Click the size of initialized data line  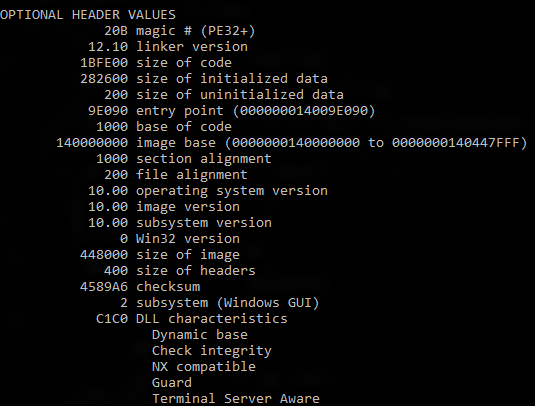click(x=204, y=79)
